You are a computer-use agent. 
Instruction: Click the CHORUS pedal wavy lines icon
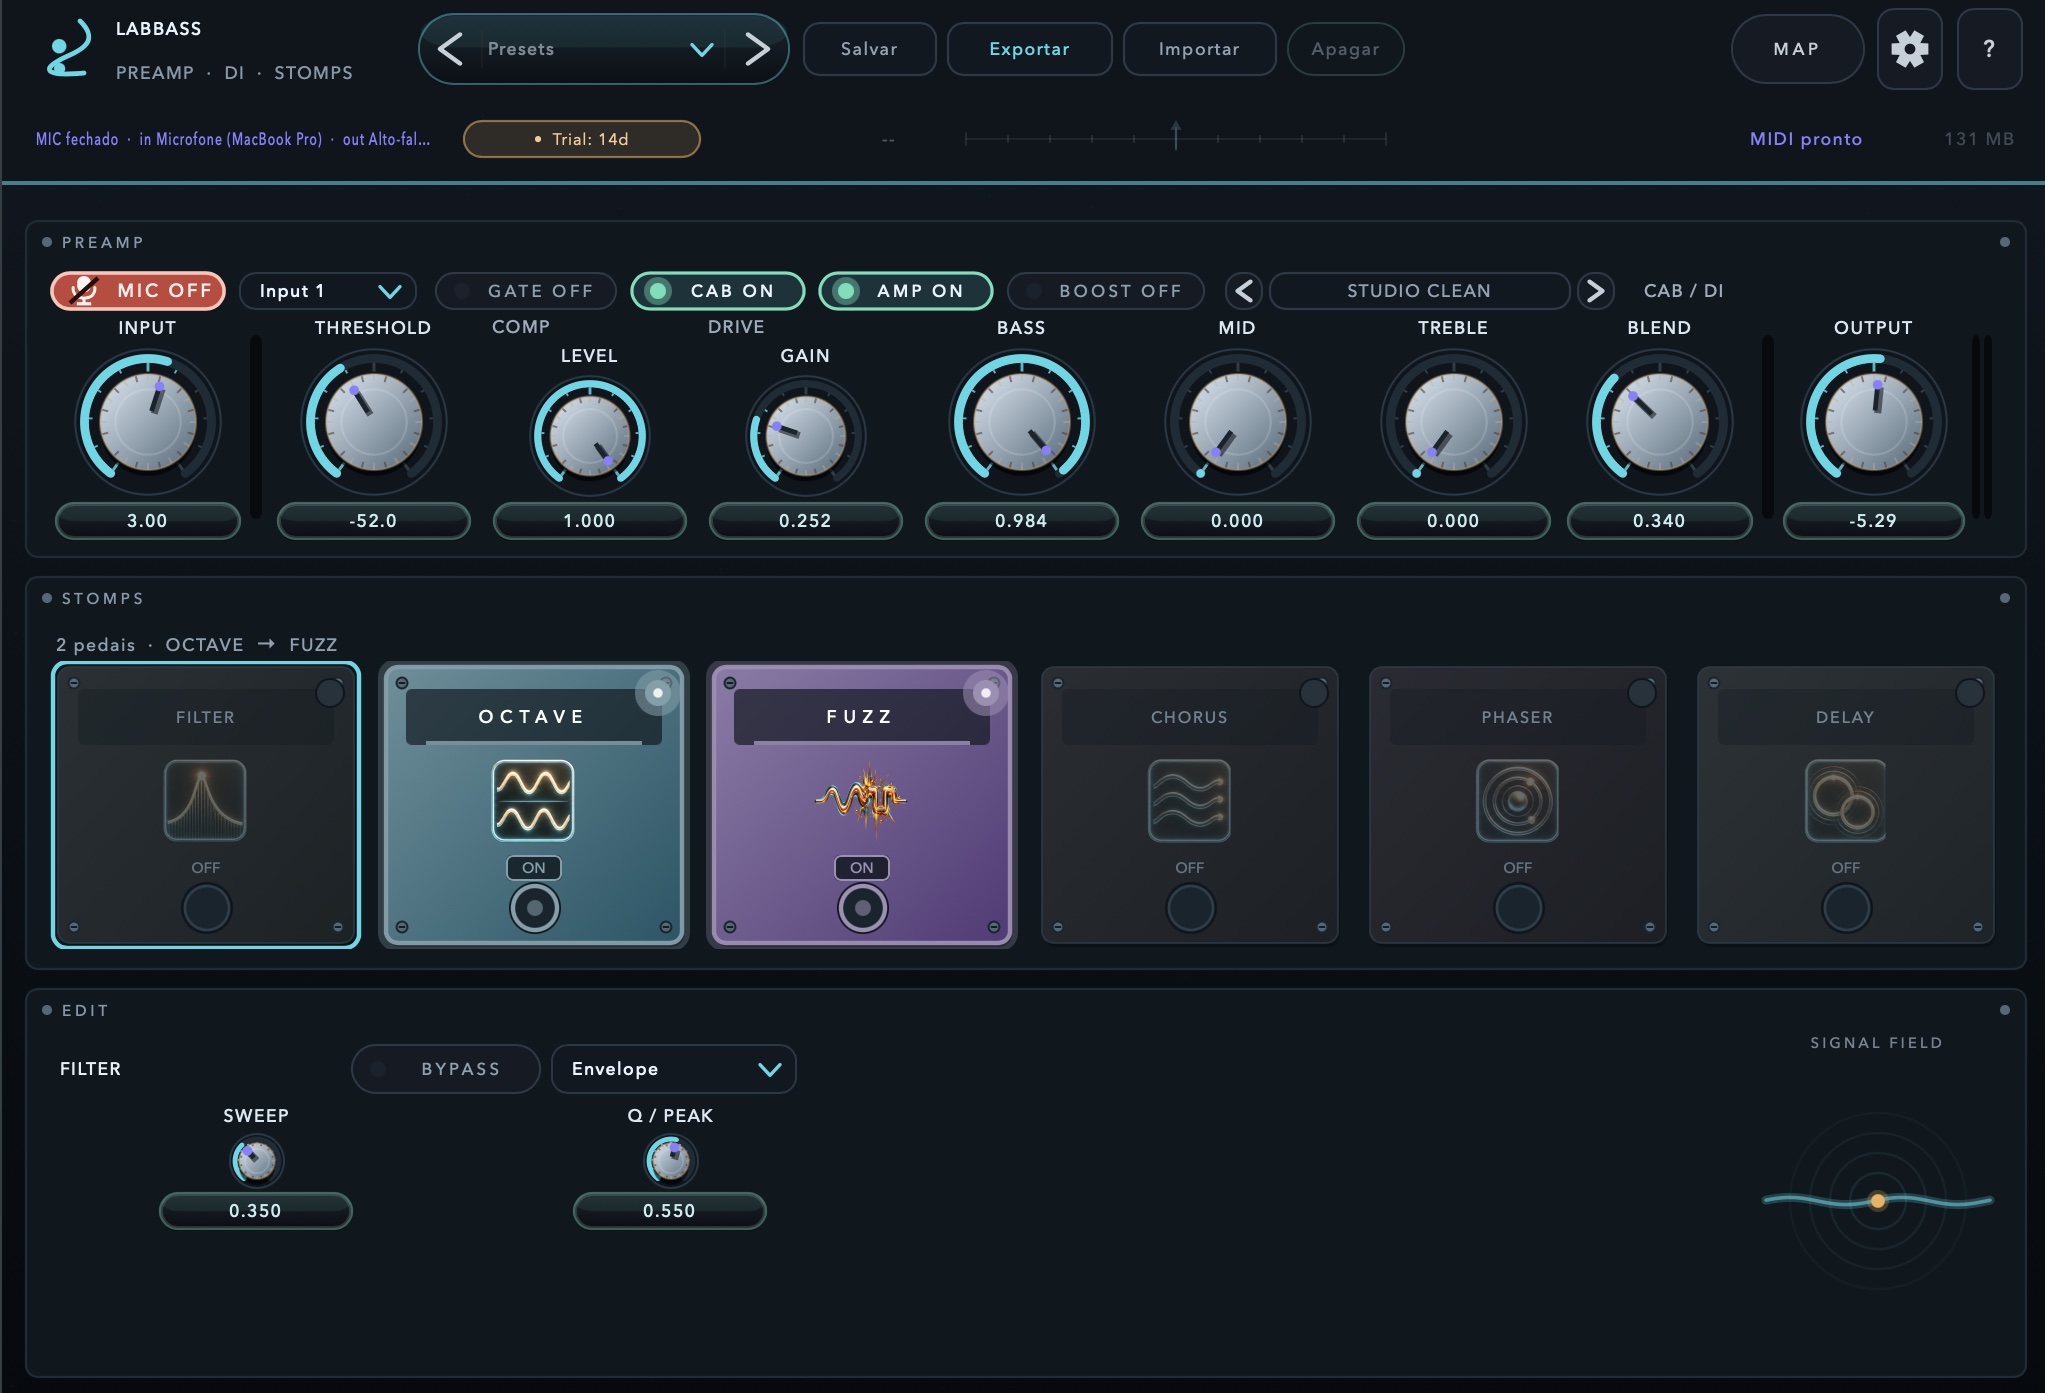tap(1189, 800)
